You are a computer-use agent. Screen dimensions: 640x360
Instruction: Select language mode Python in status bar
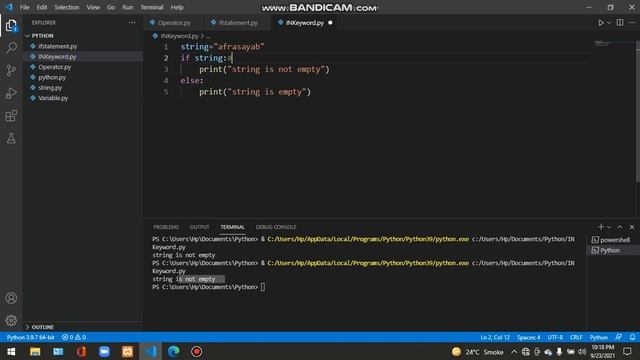(x=598, y=337)
